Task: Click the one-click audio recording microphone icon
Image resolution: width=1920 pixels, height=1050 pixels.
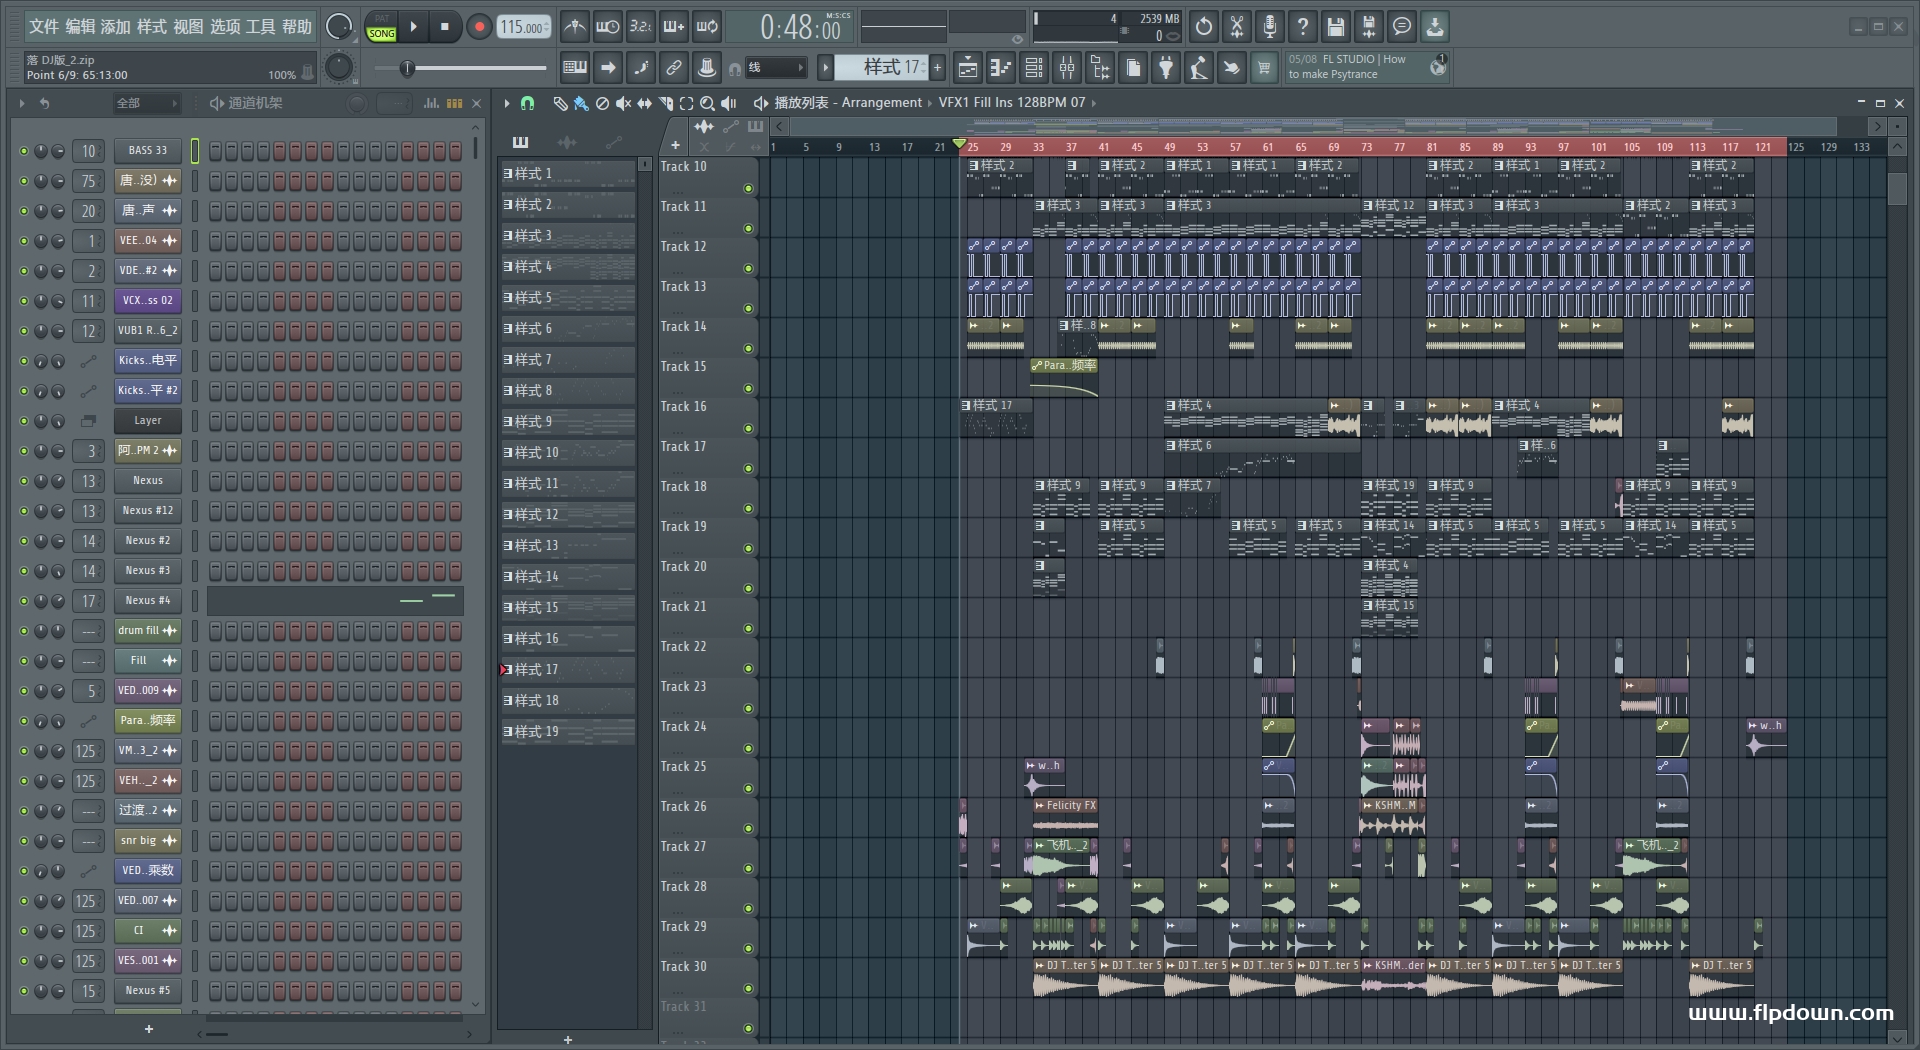Action: pos(1270,27)
